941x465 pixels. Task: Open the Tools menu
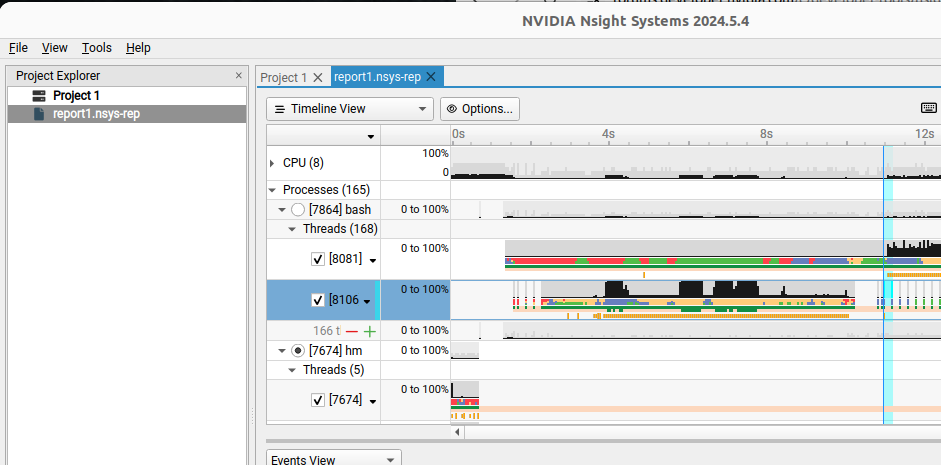click(97, 48)
